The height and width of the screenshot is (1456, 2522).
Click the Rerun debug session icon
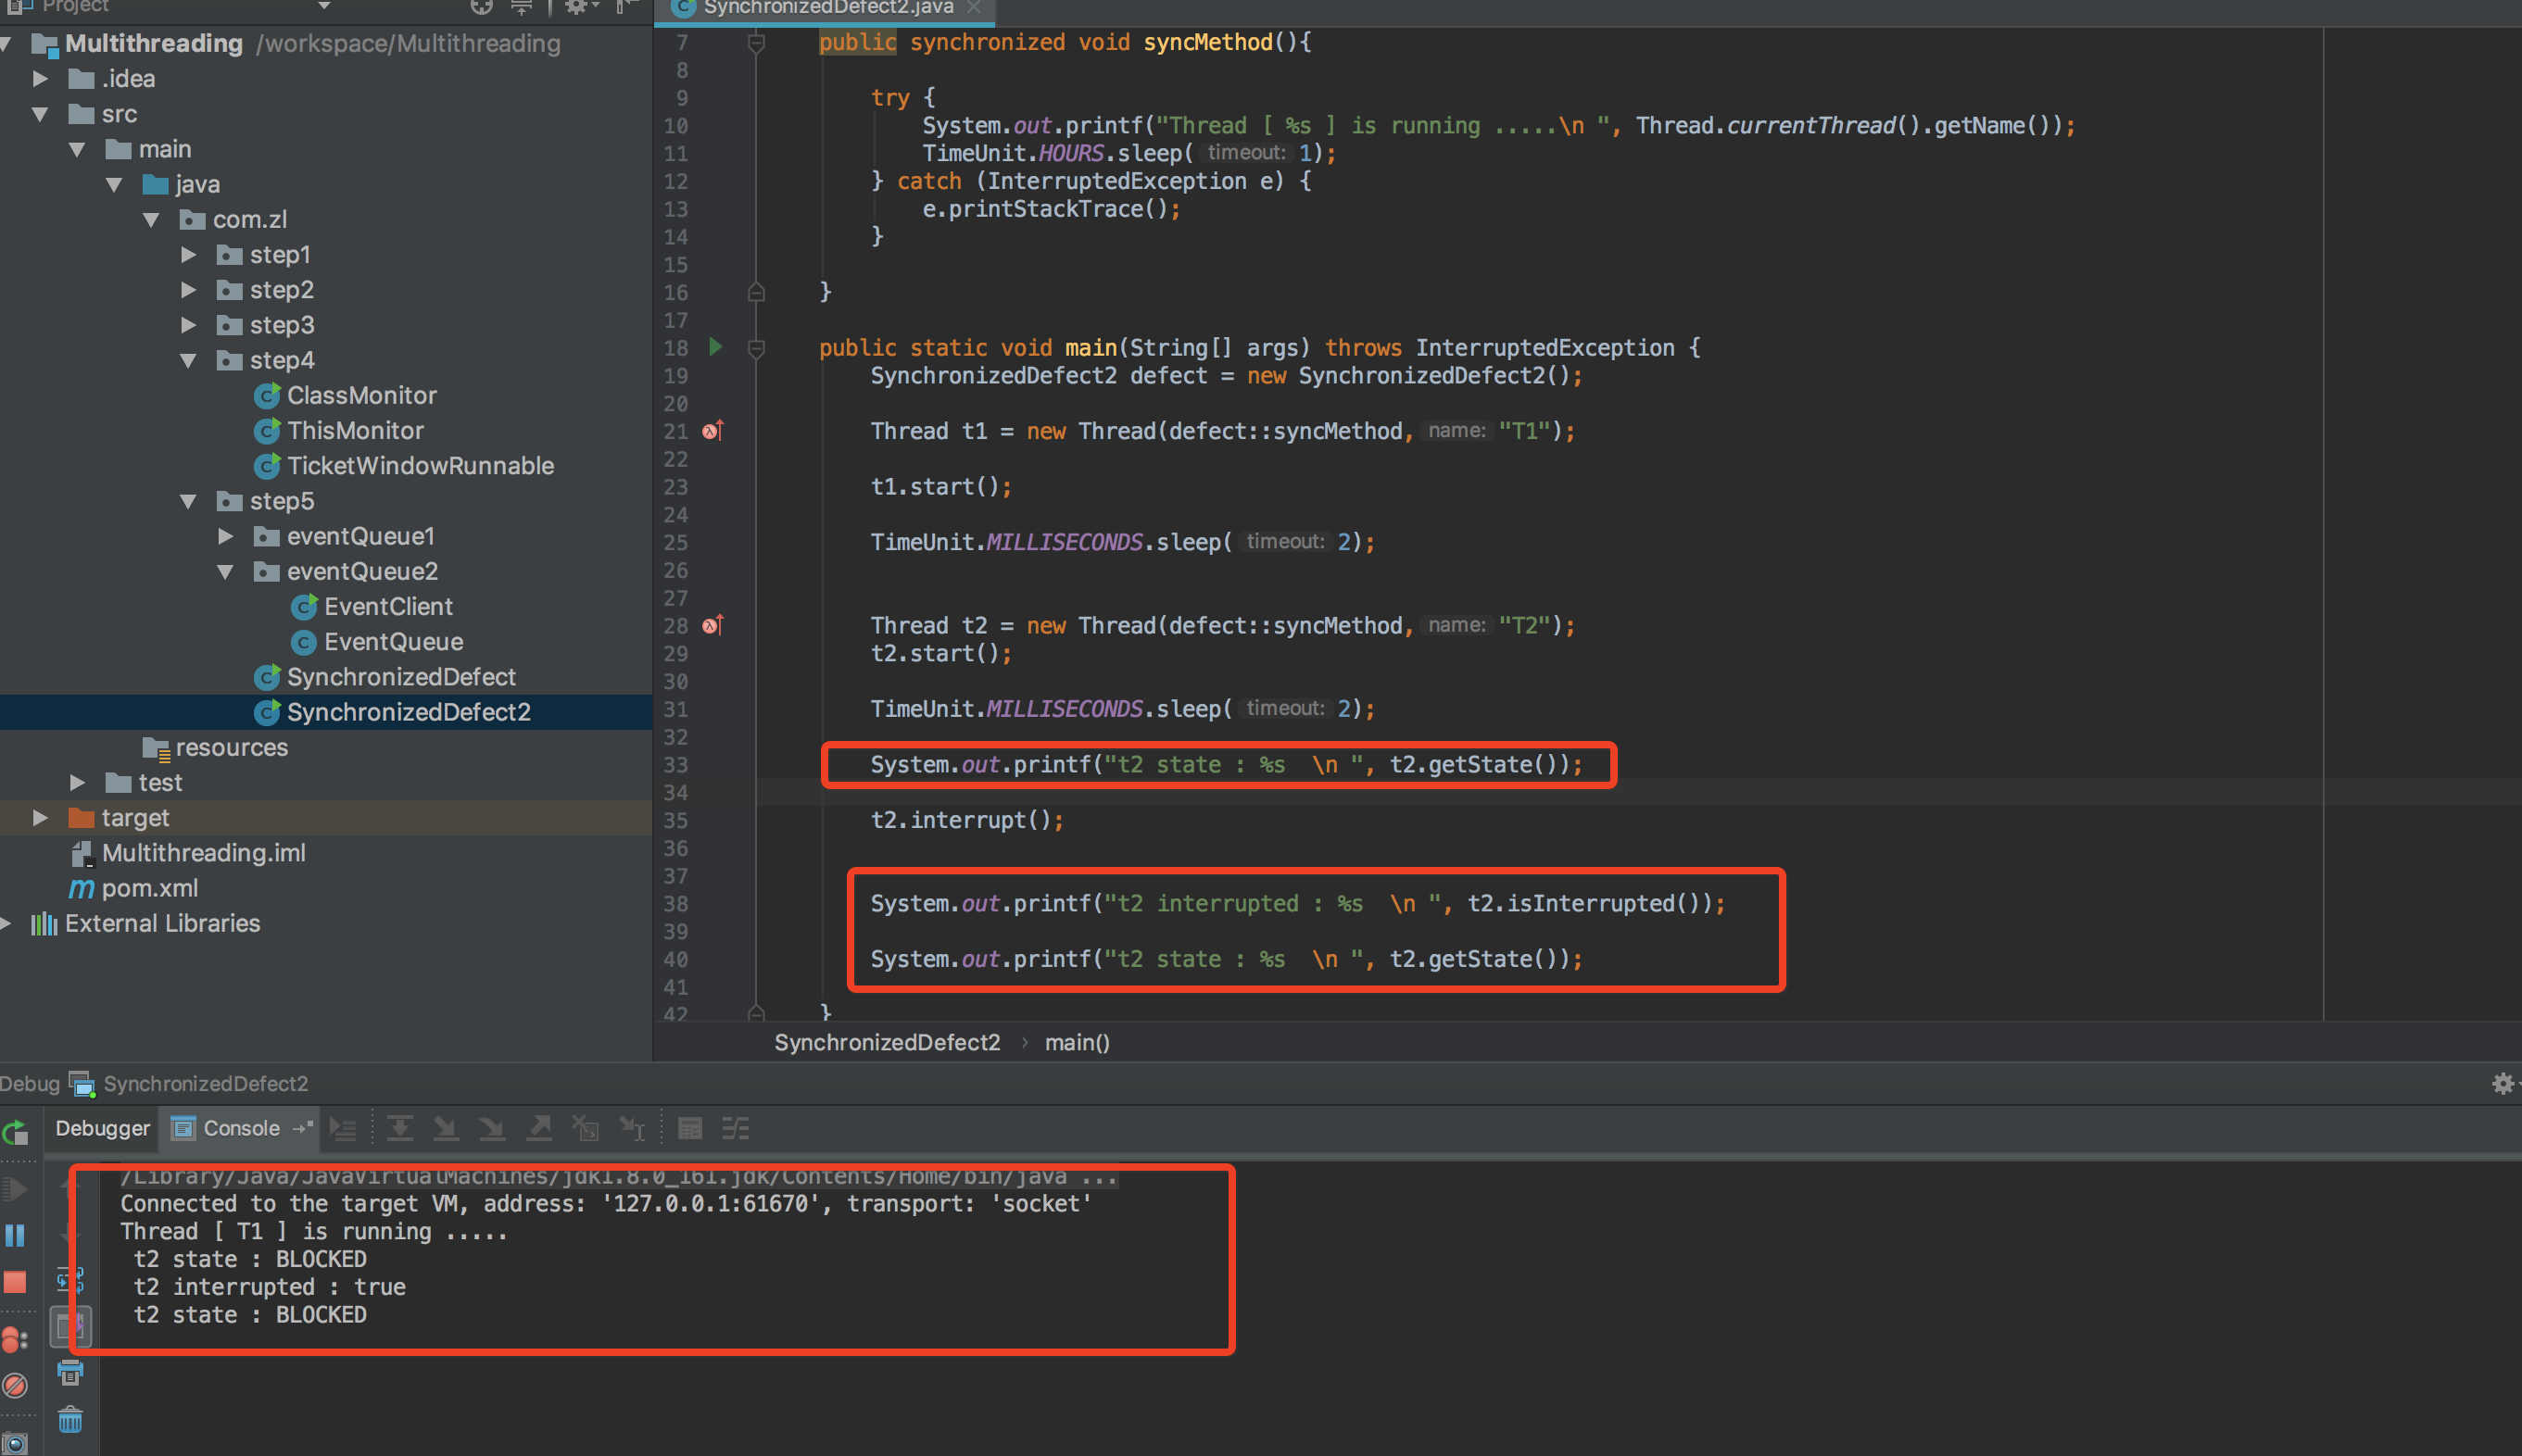[x=15, y=1133]
